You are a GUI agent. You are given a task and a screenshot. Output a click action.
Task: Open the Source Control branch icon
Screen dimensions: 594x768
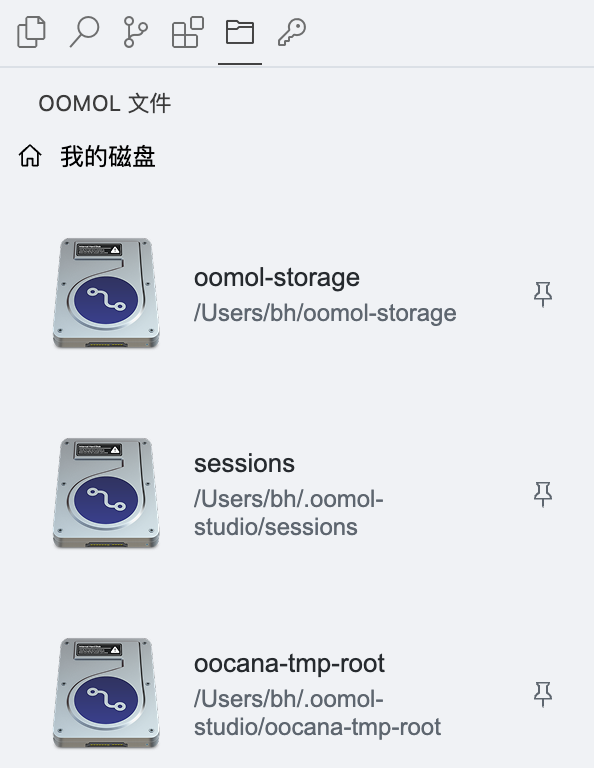click(136, 32)
